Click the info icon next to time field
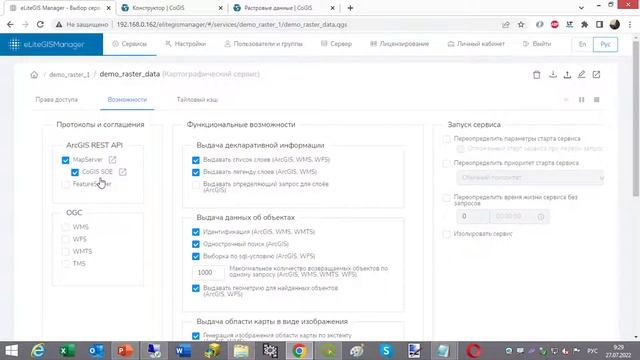Screen dimensions: 640x360 tap(541, 217)
